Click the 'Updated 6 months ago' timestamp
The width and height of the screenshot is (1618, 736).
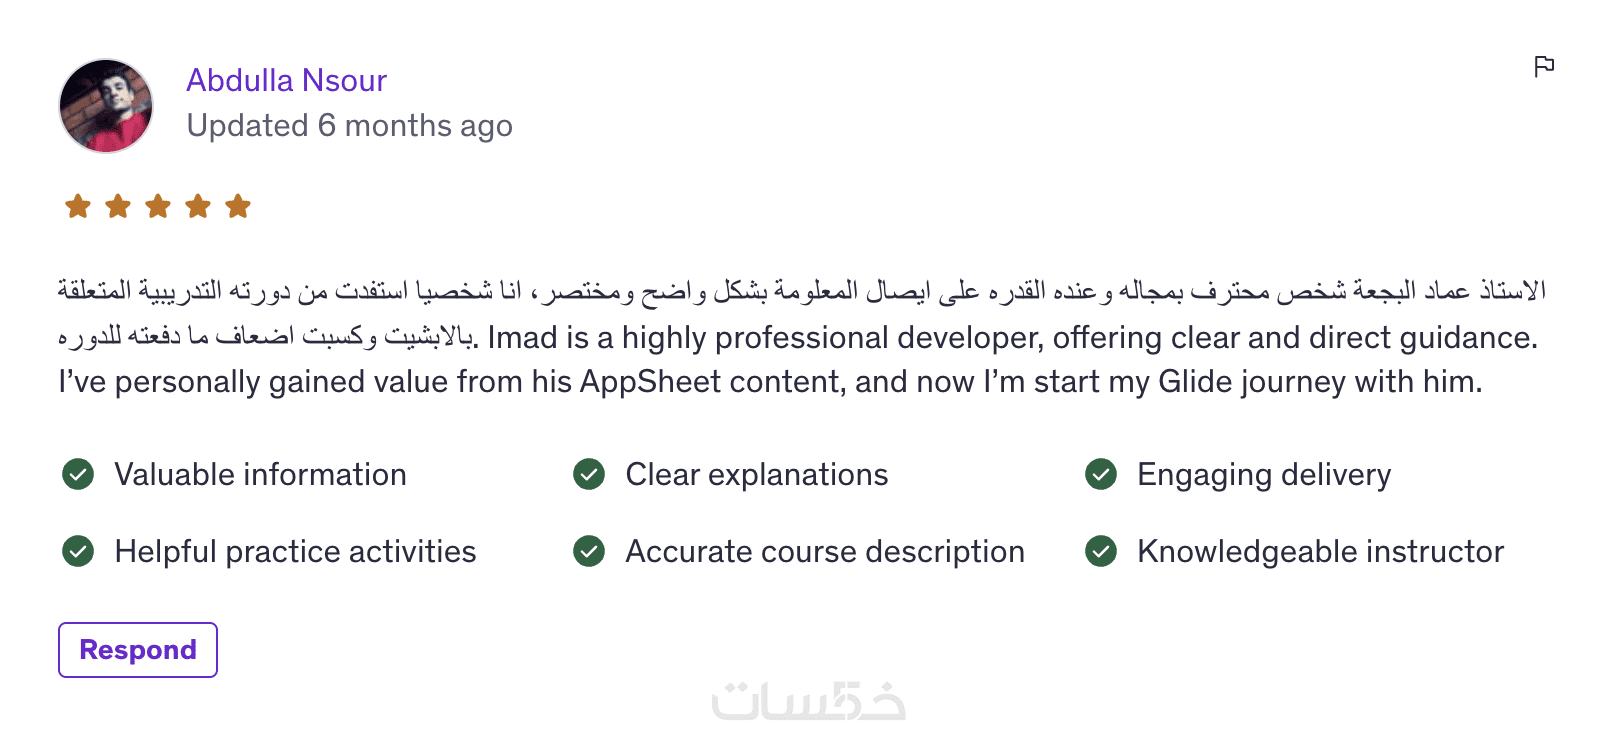click(349, 126)
